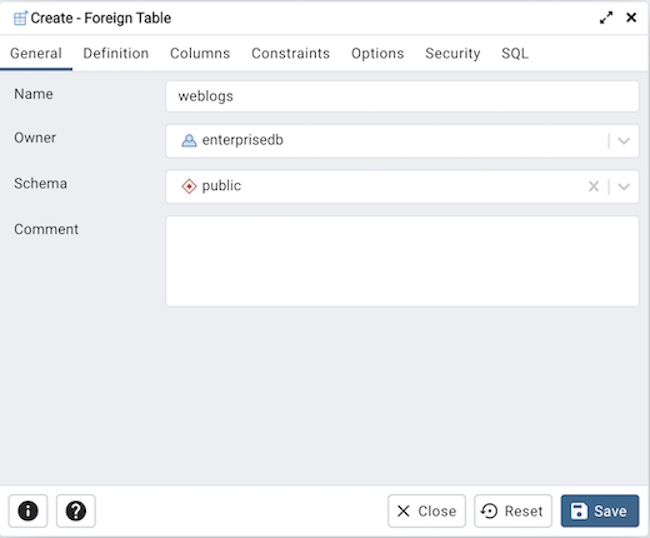The height and width of the screenshot is (538, 650).
Task: Open the Columns tab
Action: [200, 54]
